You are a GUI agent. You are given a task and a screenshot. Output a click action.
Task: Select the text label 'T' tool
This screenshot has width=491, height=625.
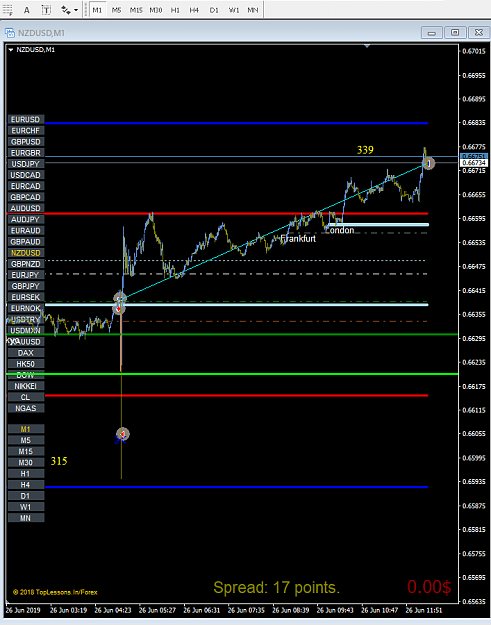(x=46, y=10)
